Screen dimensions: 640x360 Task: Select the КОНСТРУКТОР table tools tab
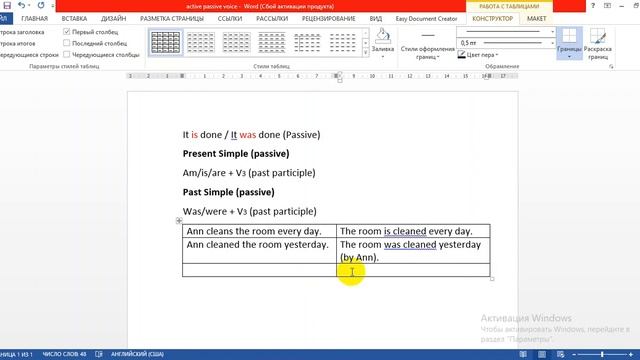tap(493, 19)
